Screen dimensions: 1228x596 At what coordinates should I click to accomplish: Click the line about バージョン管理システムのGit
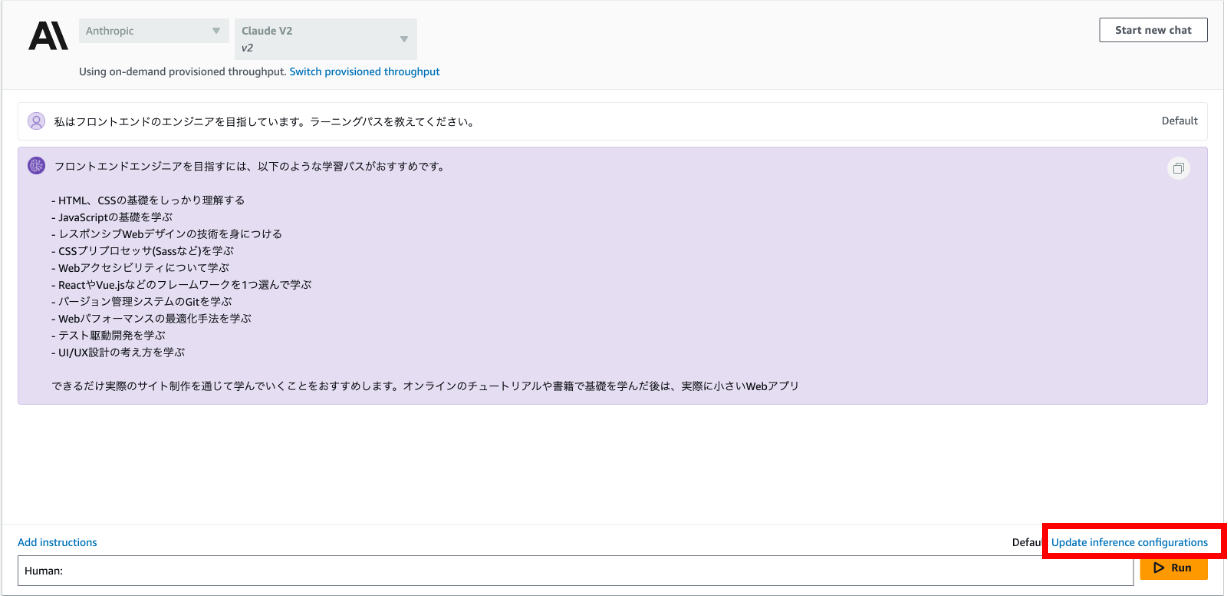click(142, 302)
